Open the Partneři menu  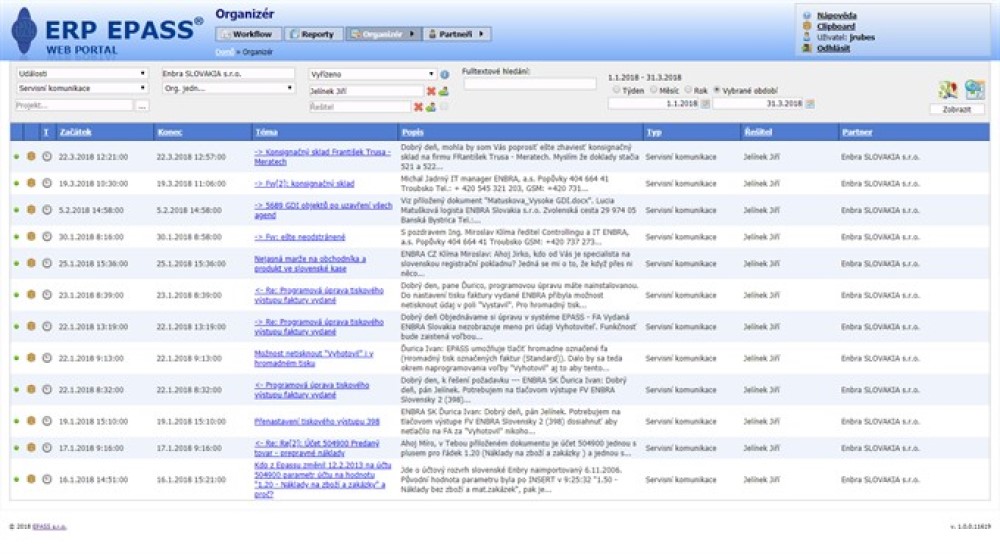click(x=457, y=34)
